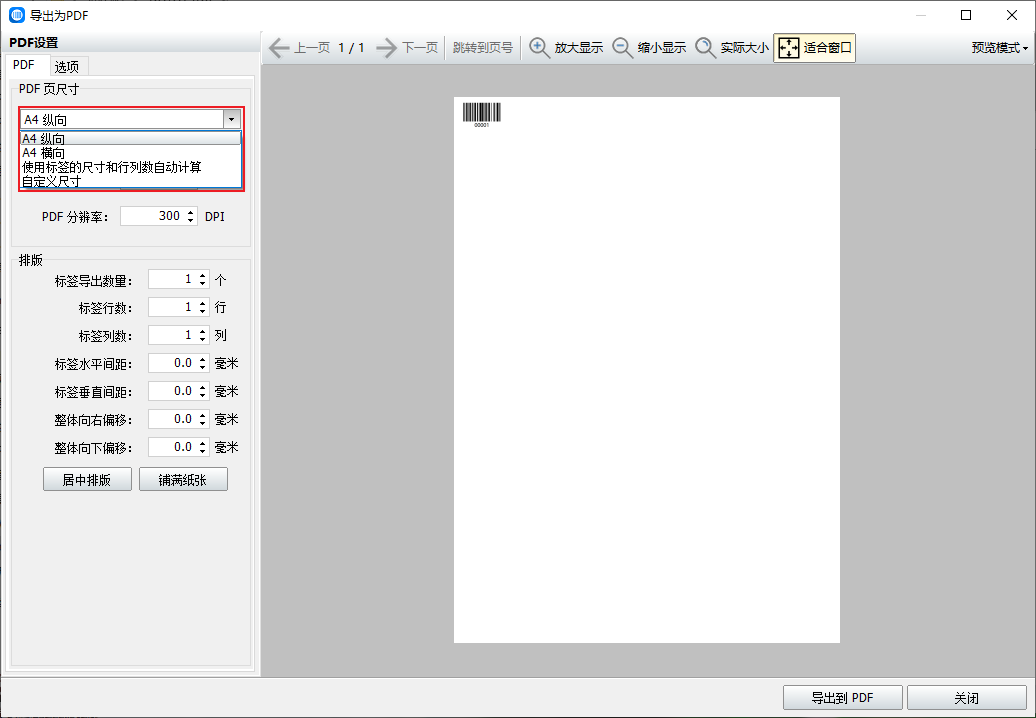Click the jump to page number button
The height and width of the screenshot is (718, 1036).
(482, 48)
